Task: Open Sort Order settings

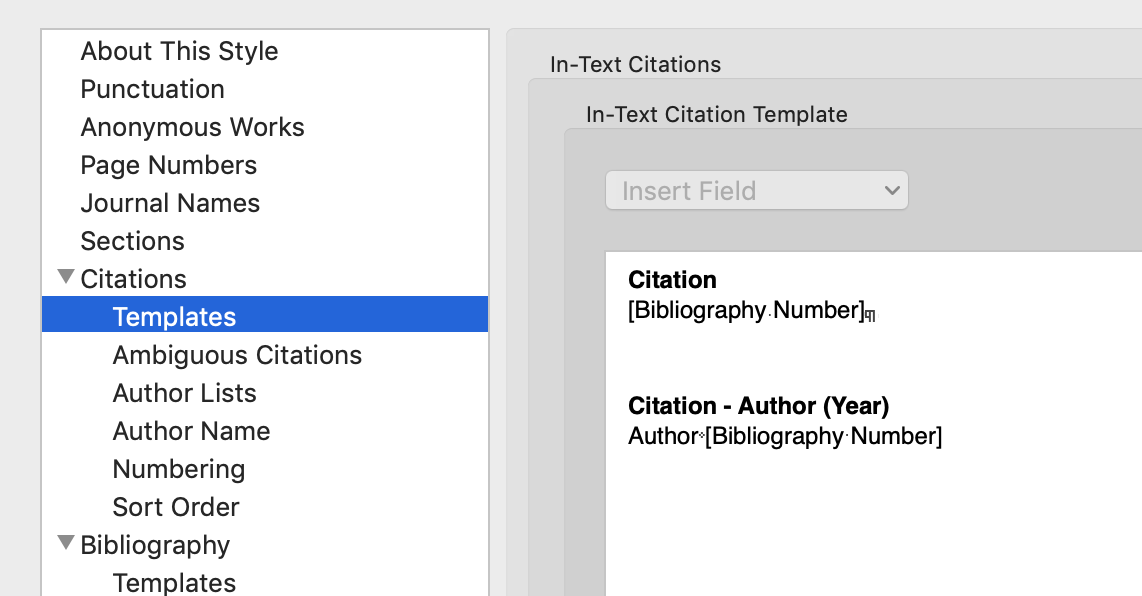Action: pos(175,507)
